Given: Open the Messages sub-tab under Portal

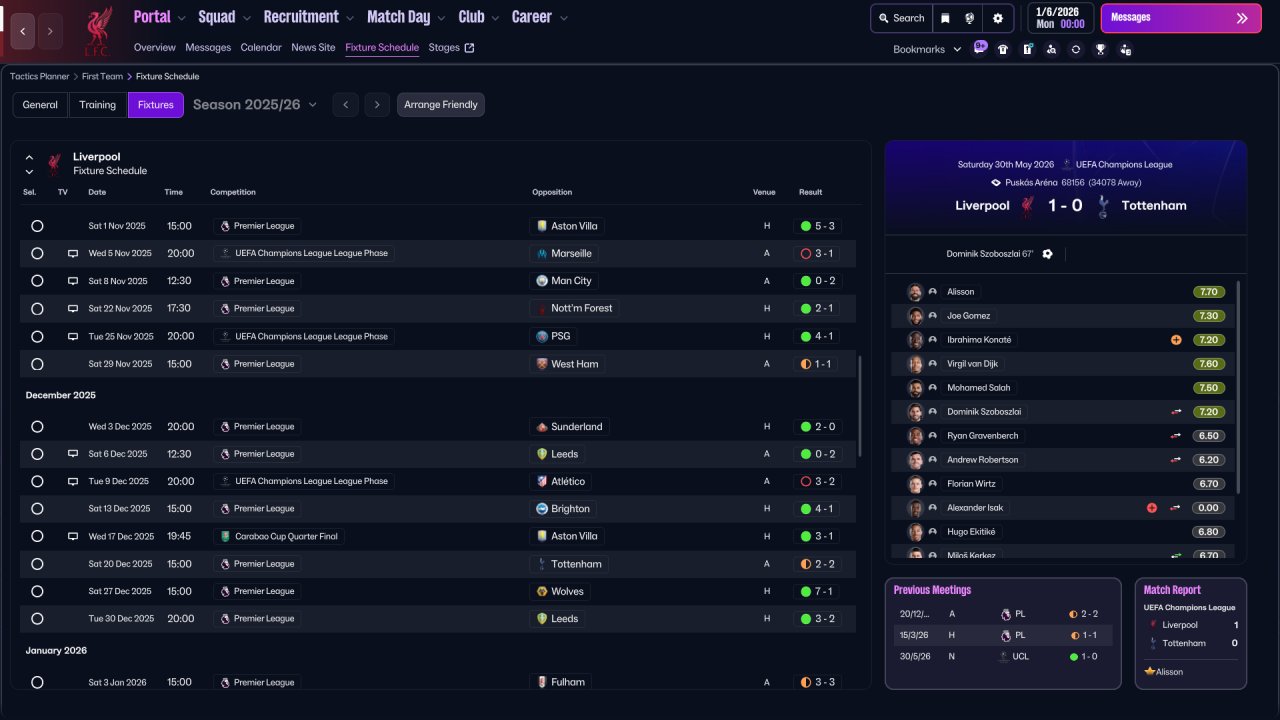Looking at the screenshot, I should tap(208, 47).
